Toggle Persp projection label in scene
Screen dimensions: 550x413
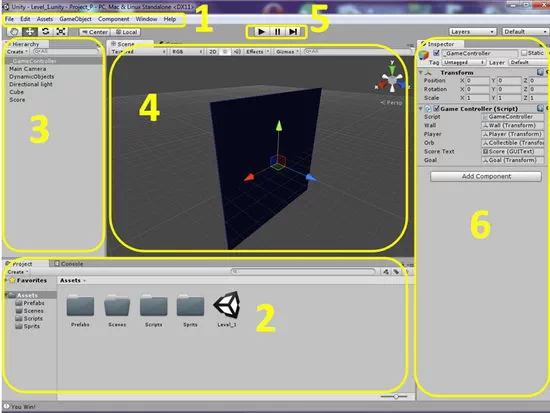click(x=391, y=103)
